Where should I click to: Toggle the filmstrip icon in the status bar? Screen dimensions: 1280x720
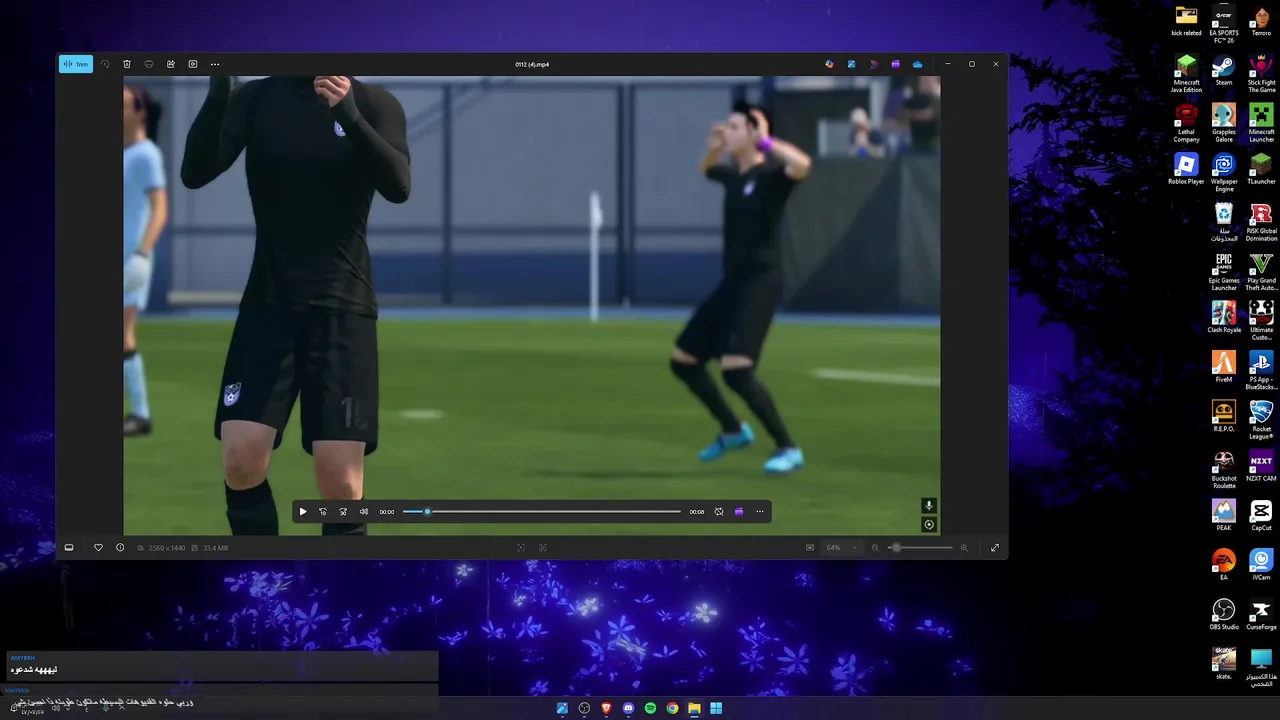tap(69, 548)
